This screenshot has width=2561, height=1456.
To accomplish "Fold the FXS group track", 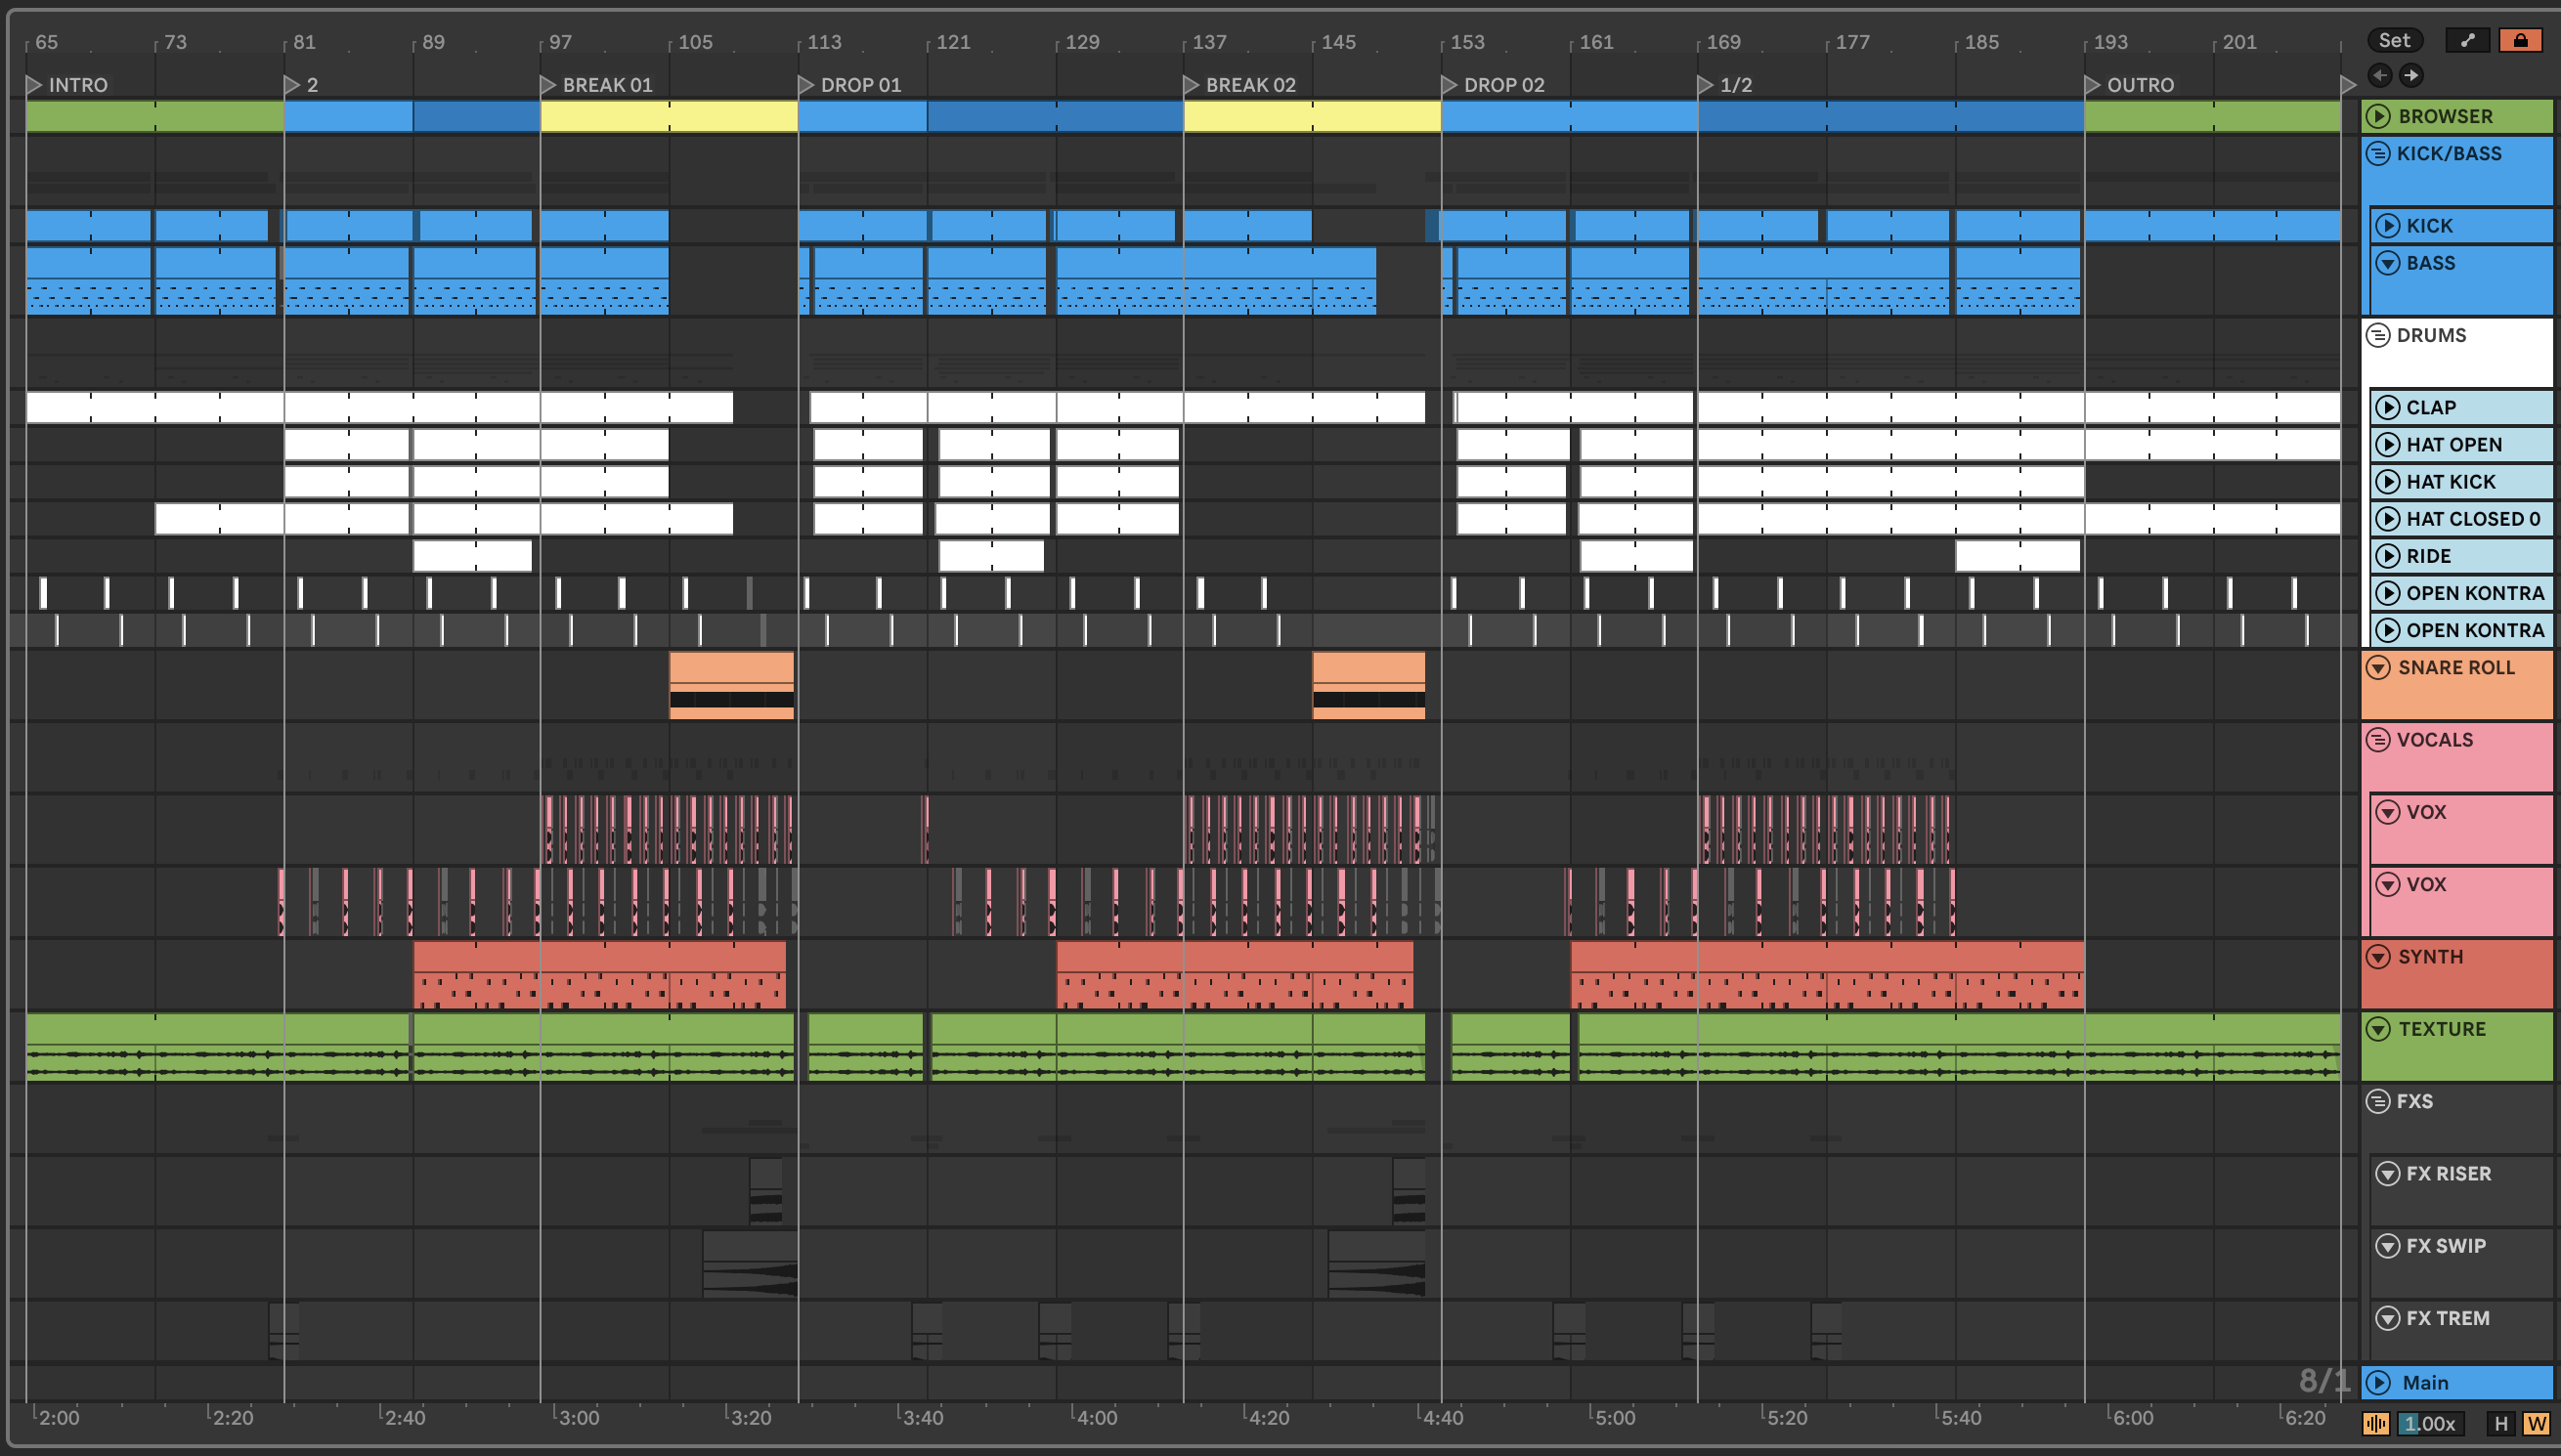I will tap(2378, 1101).
